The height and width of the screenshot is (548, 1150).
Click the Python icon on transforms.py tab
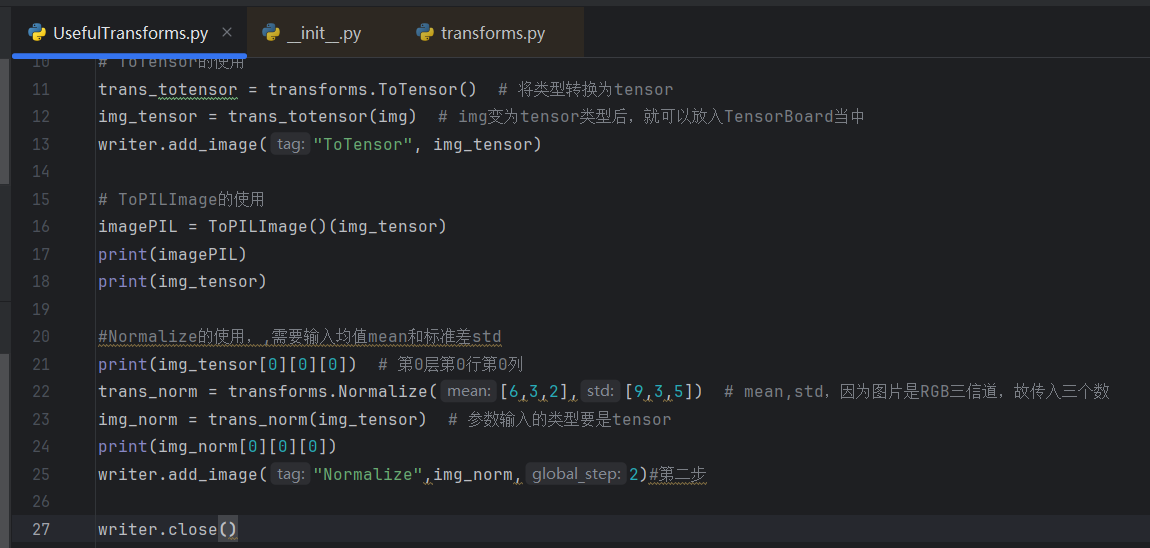coord(425,33)
